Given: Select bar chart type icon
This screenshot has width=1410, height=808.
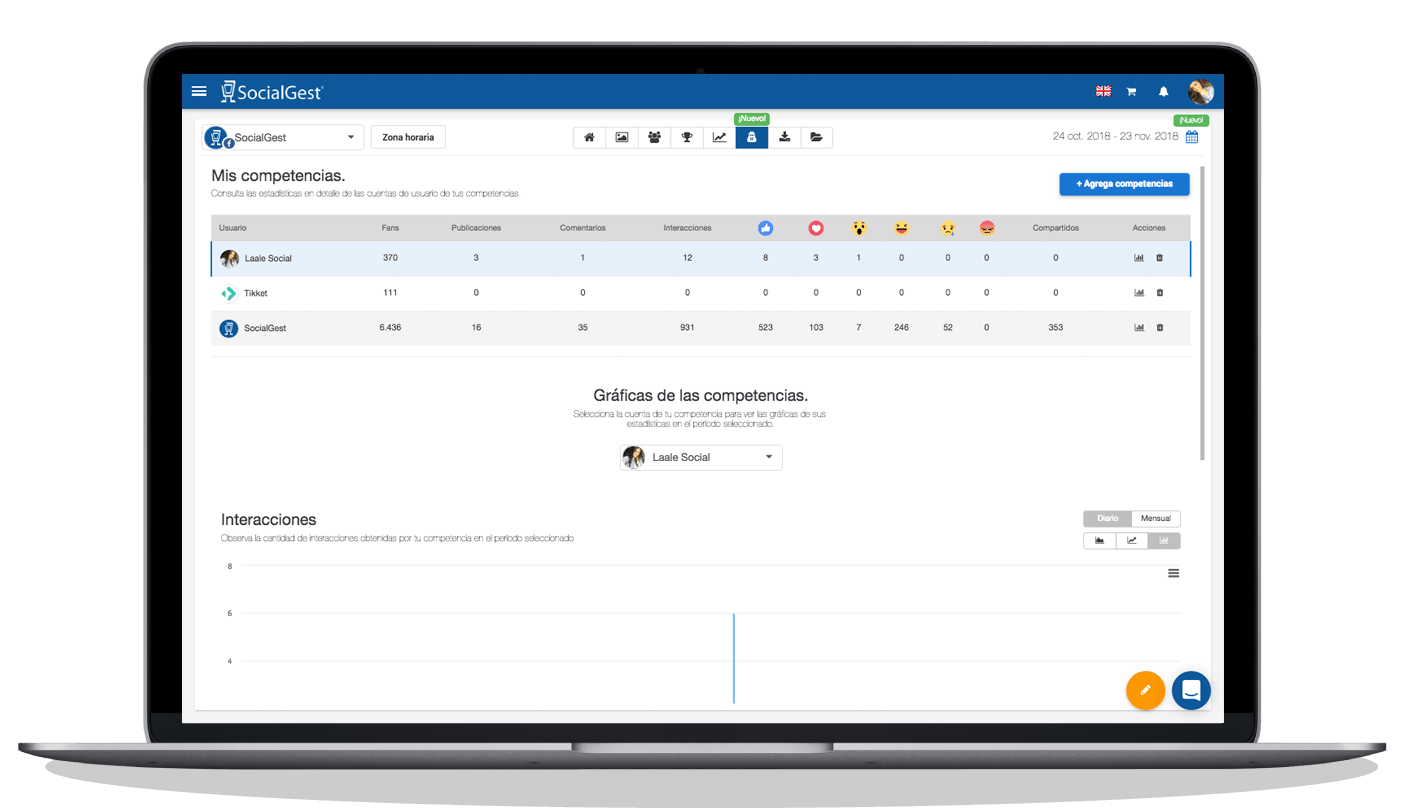Looking at the screenshot, I should [1164, 541].
